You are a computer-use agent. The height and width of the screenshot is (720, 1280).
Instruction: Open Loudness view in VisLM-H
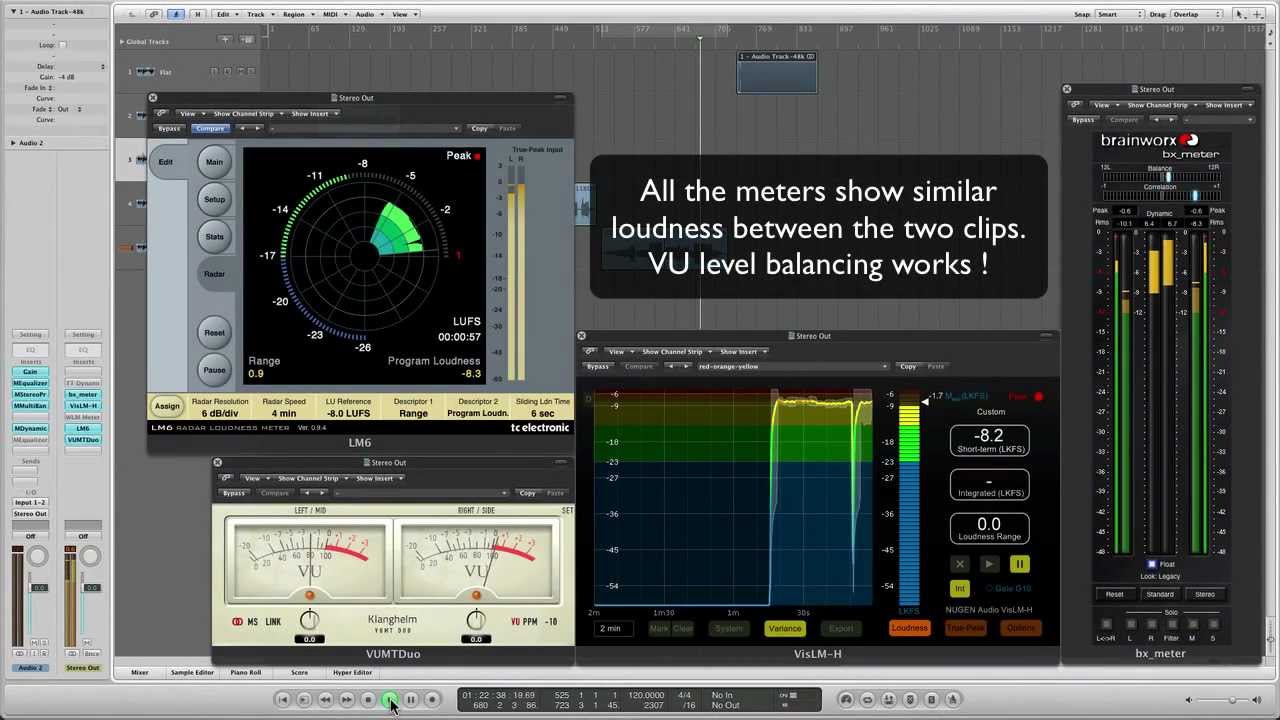coord(909,628)
